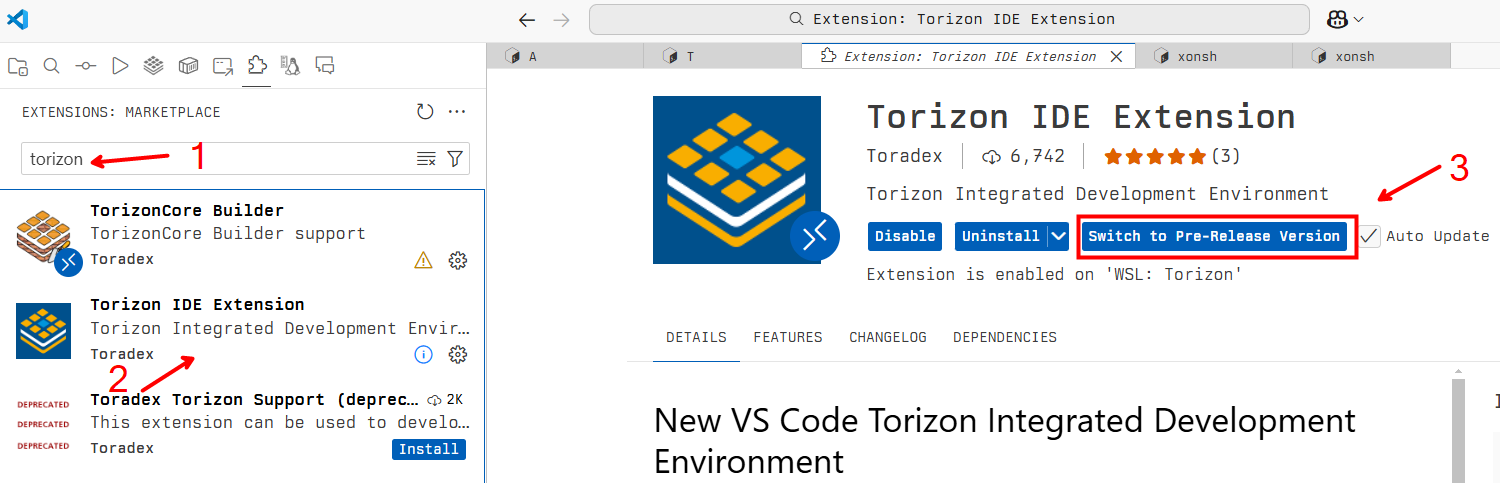The image size is (1500, 483).
Task: Switch to the Changelog tab
Action: 888,337
